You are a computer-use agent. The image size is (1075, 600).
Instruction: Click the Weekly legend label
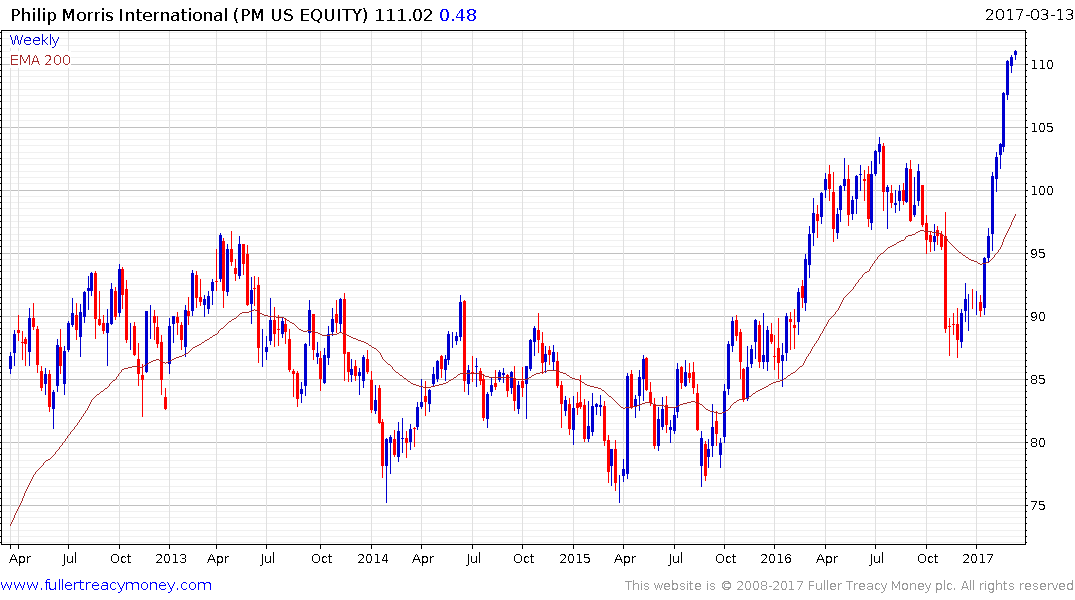click(x=34, y=40)
